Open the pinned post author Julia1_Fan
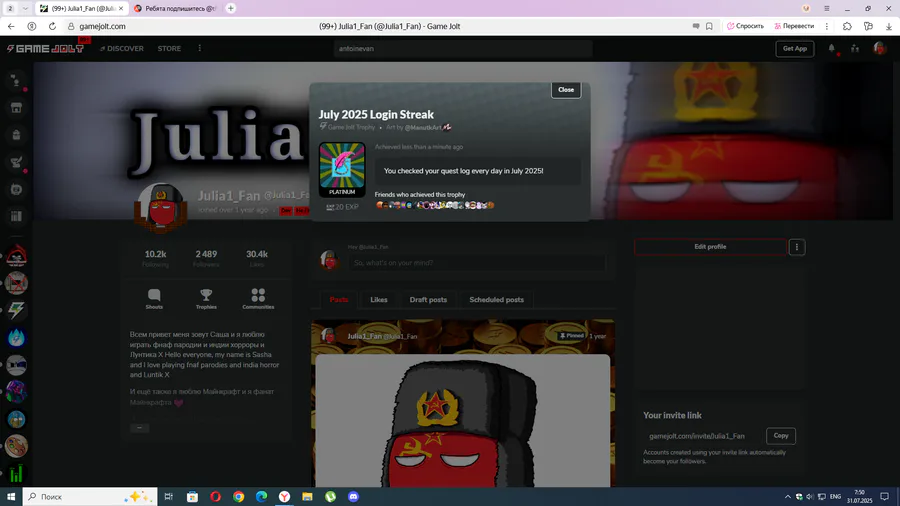The height and width of the screenshot is (506, 900). (364, 336)
